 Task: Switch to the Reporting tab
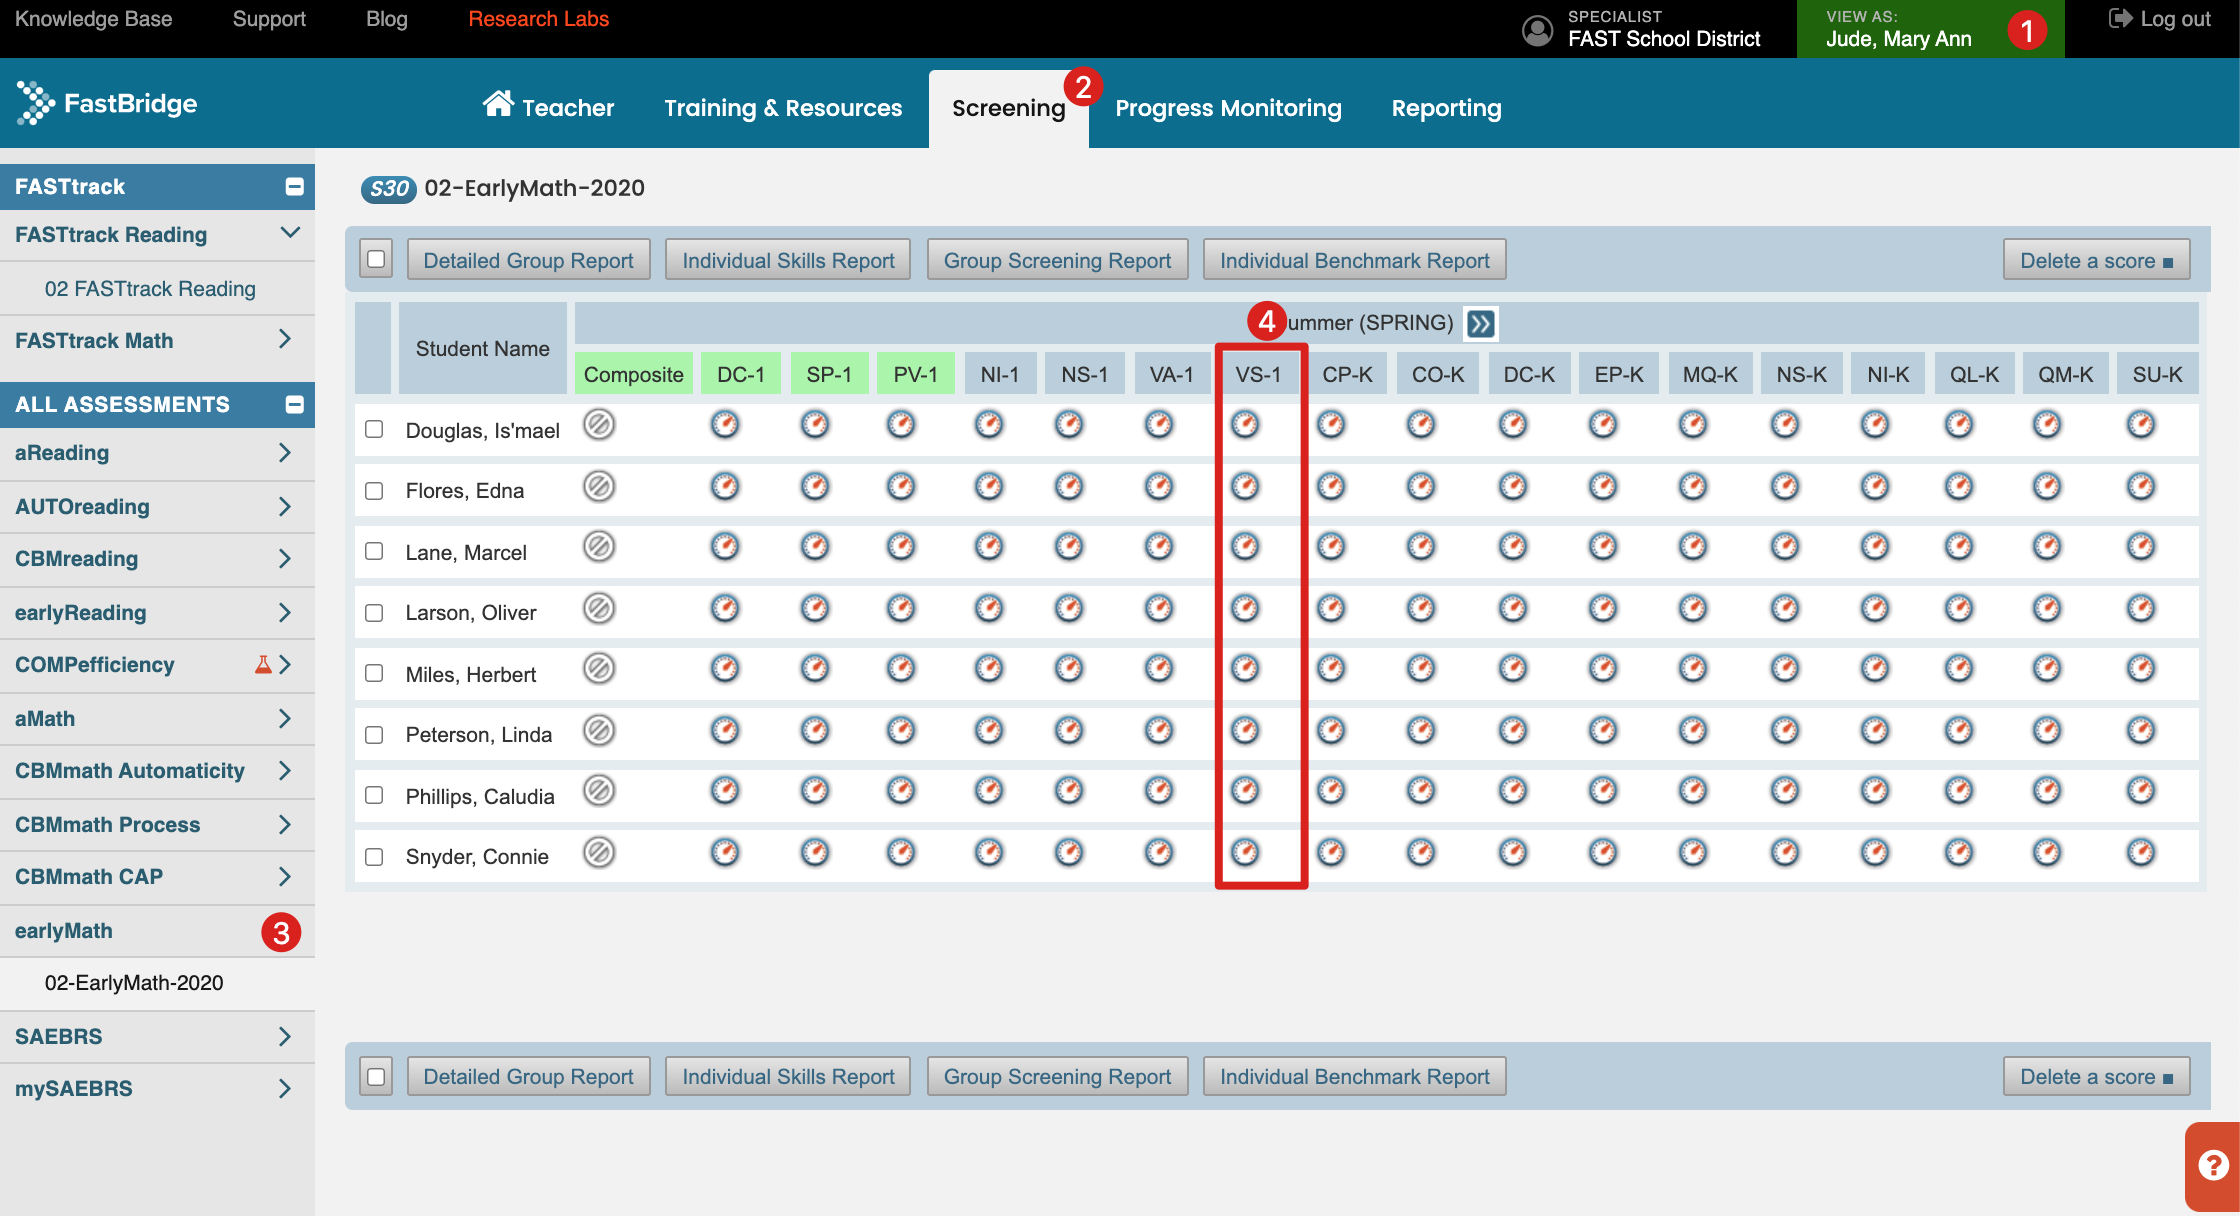coord(1446,108)
